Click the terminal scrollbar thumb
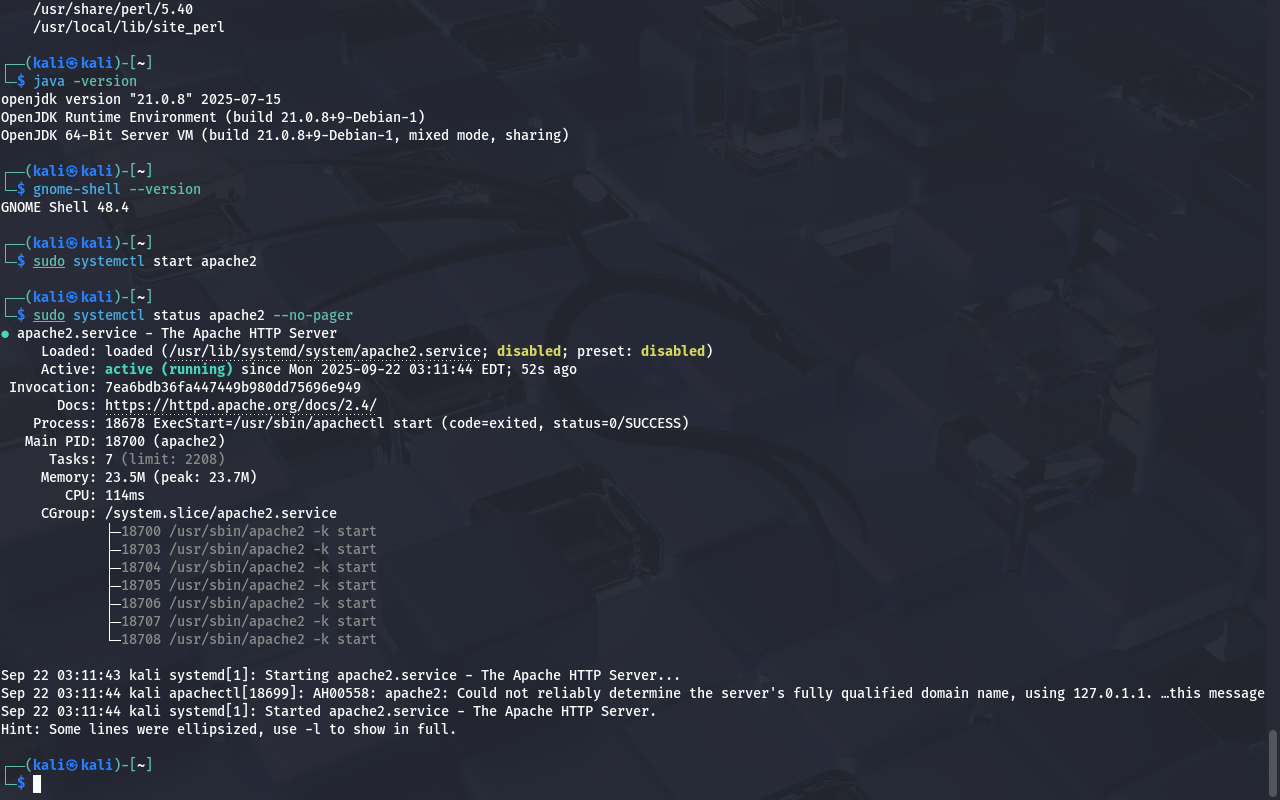The width and height of the screenshot is (1280, 800). click(x=1273, y=763)
